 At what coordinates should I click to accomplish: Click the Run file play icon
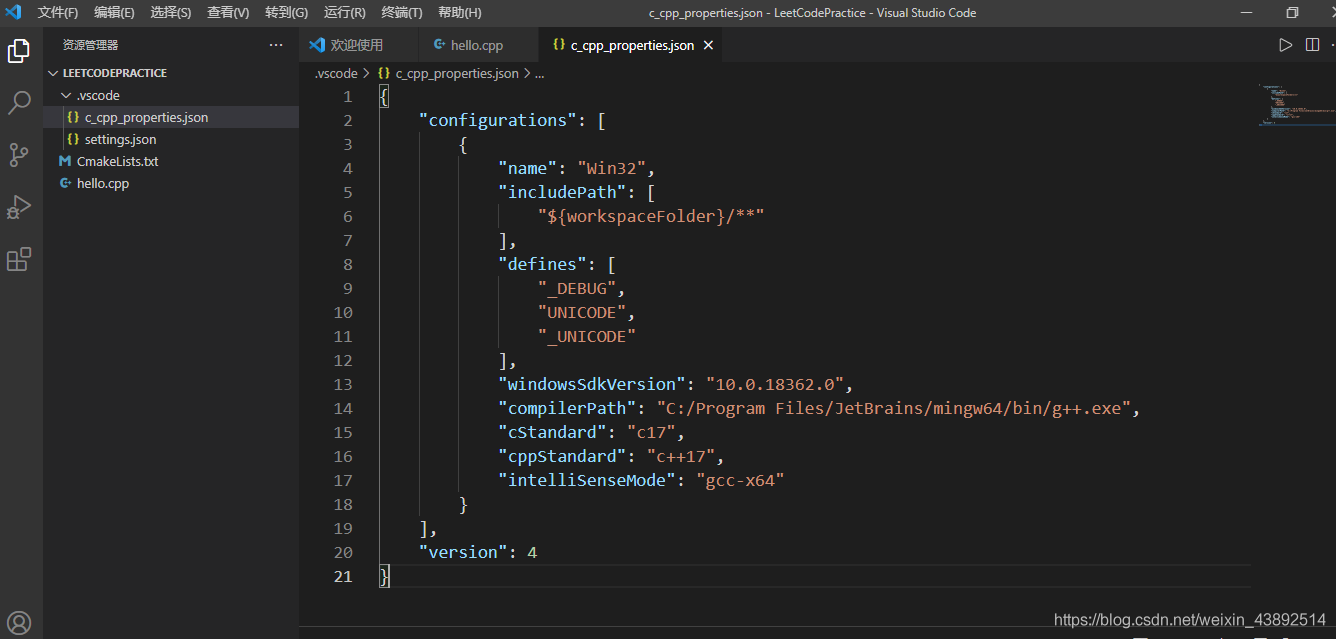(1286, 45)
